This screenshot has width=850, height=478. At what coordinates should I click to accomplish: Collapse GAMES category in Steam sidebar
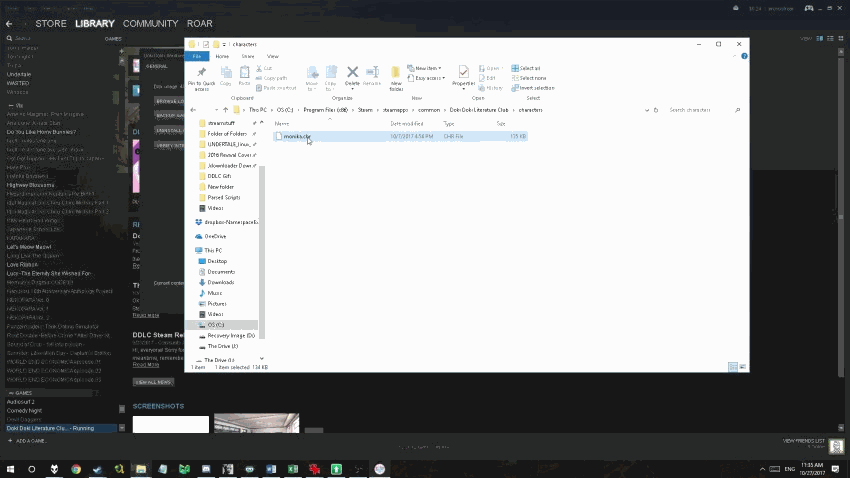[10, 393]
